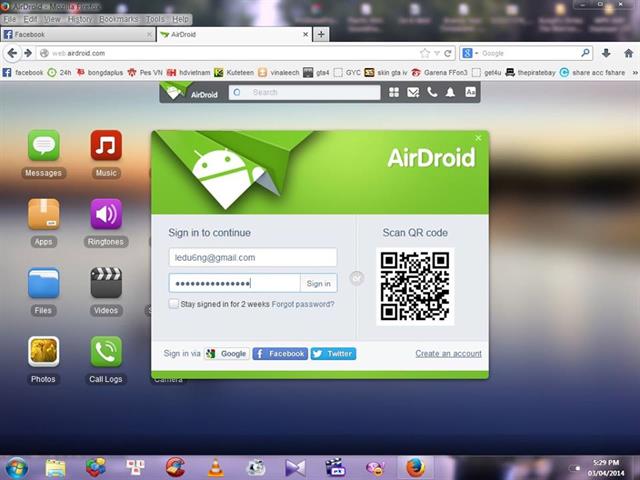Open the Garena FFon3 bookmark

(x=440, y=73)
